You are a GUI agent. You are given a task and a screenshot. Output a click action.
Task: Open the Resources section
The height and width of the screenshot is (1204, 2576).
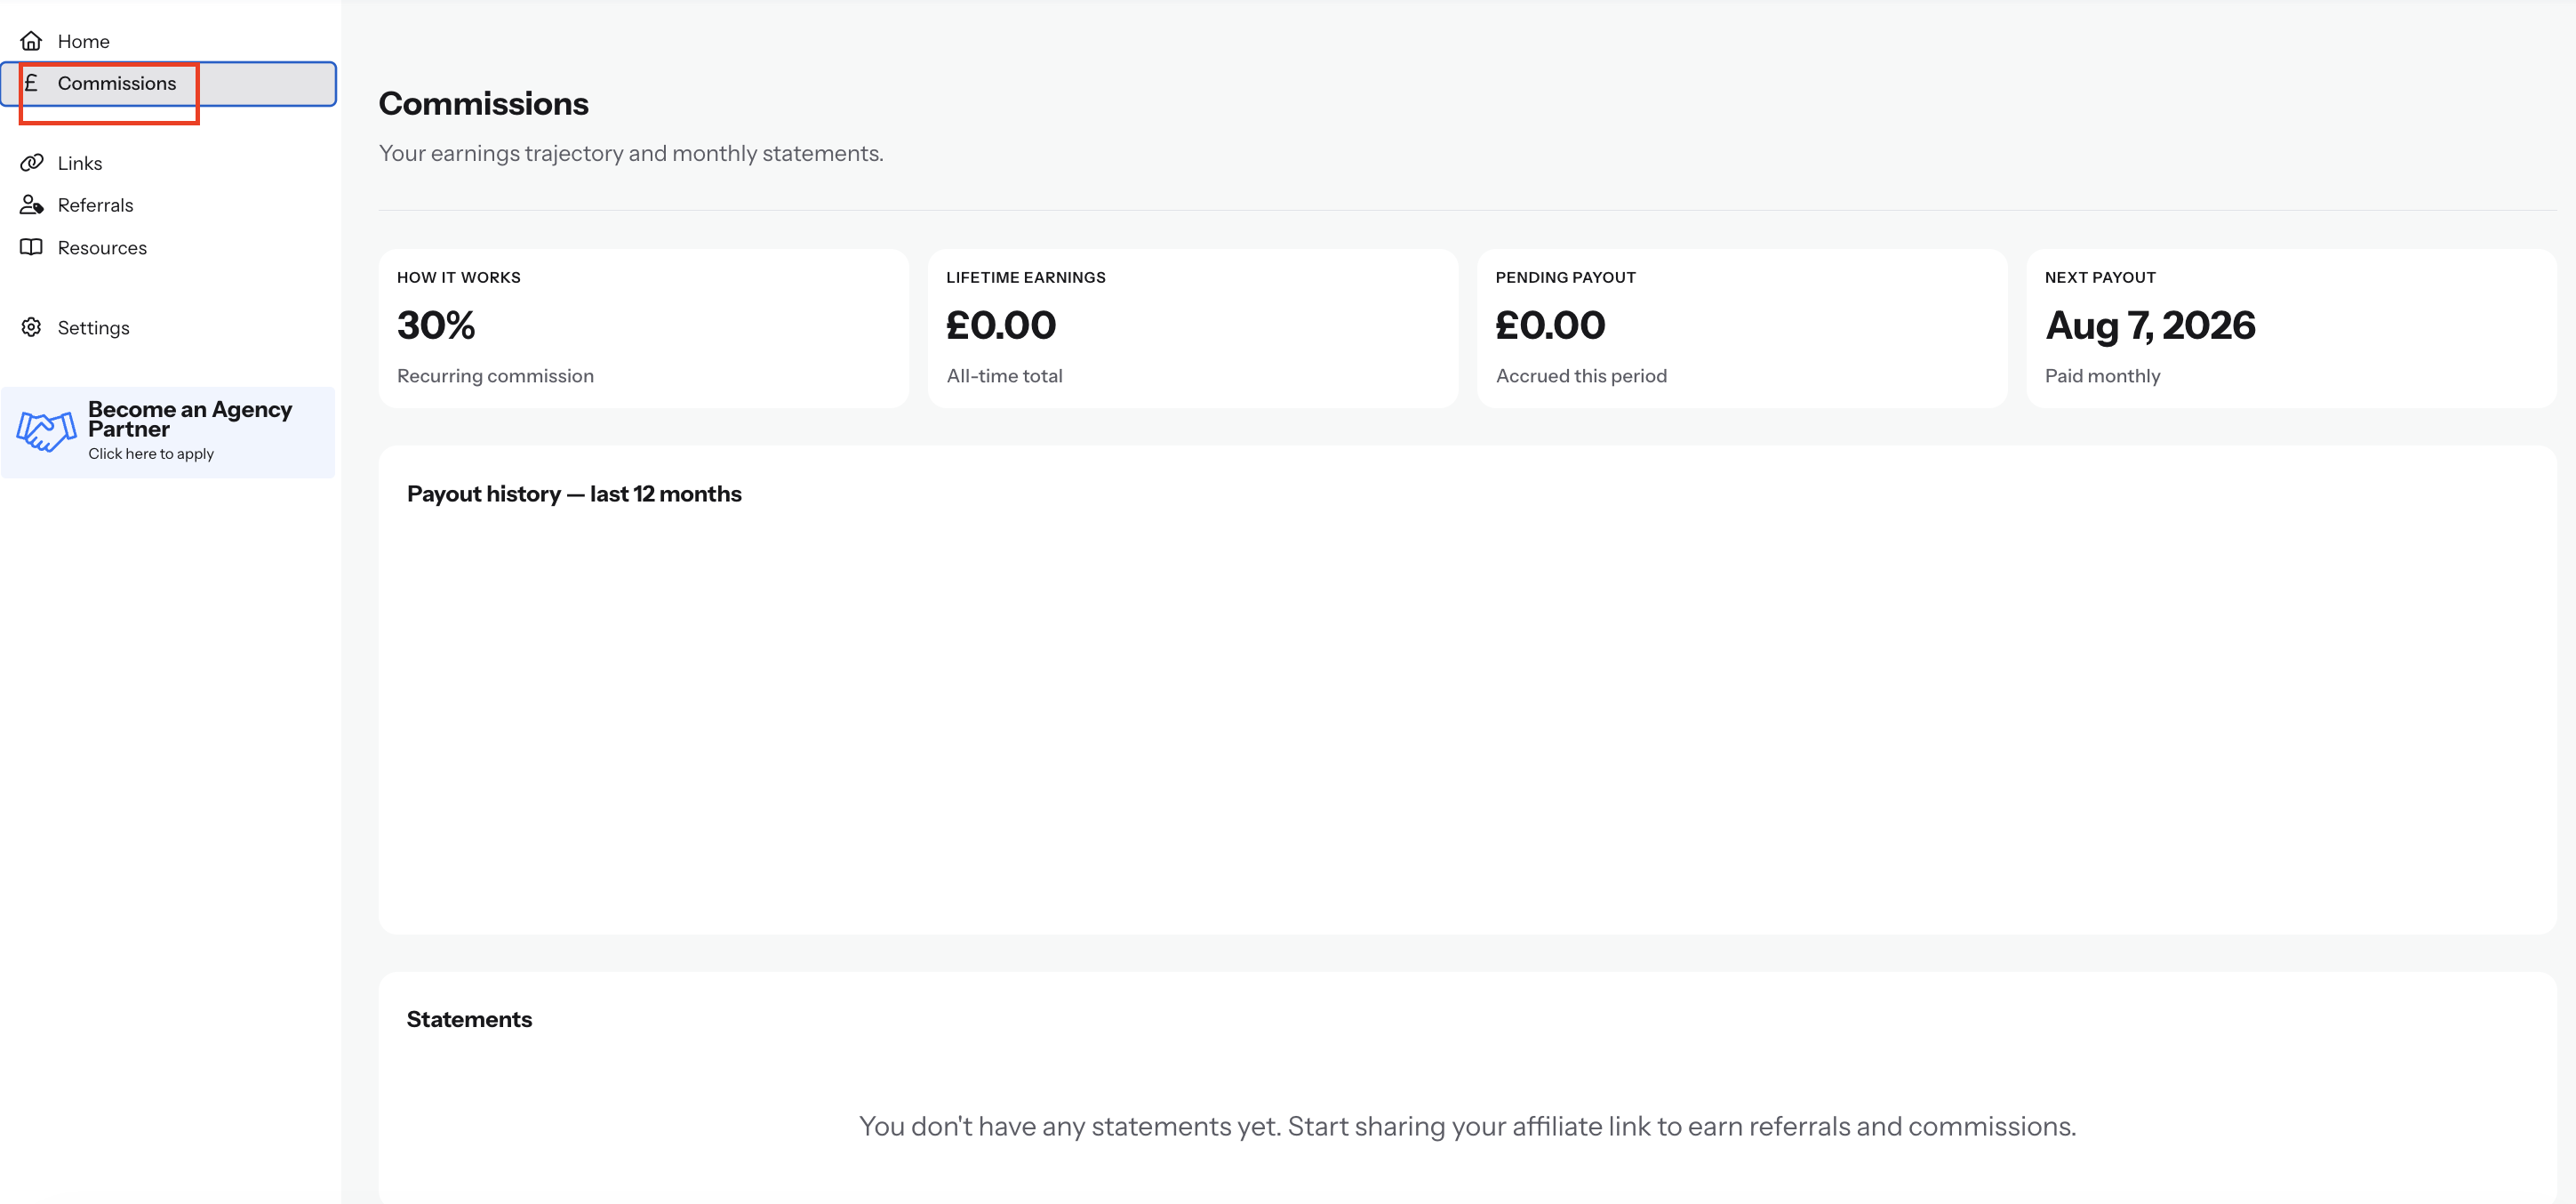point(168,247)
